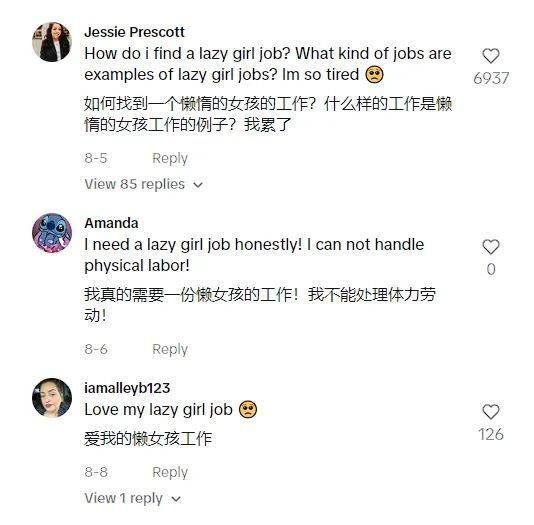
Task: Open the Amanda username link
Action: point(111,223)
